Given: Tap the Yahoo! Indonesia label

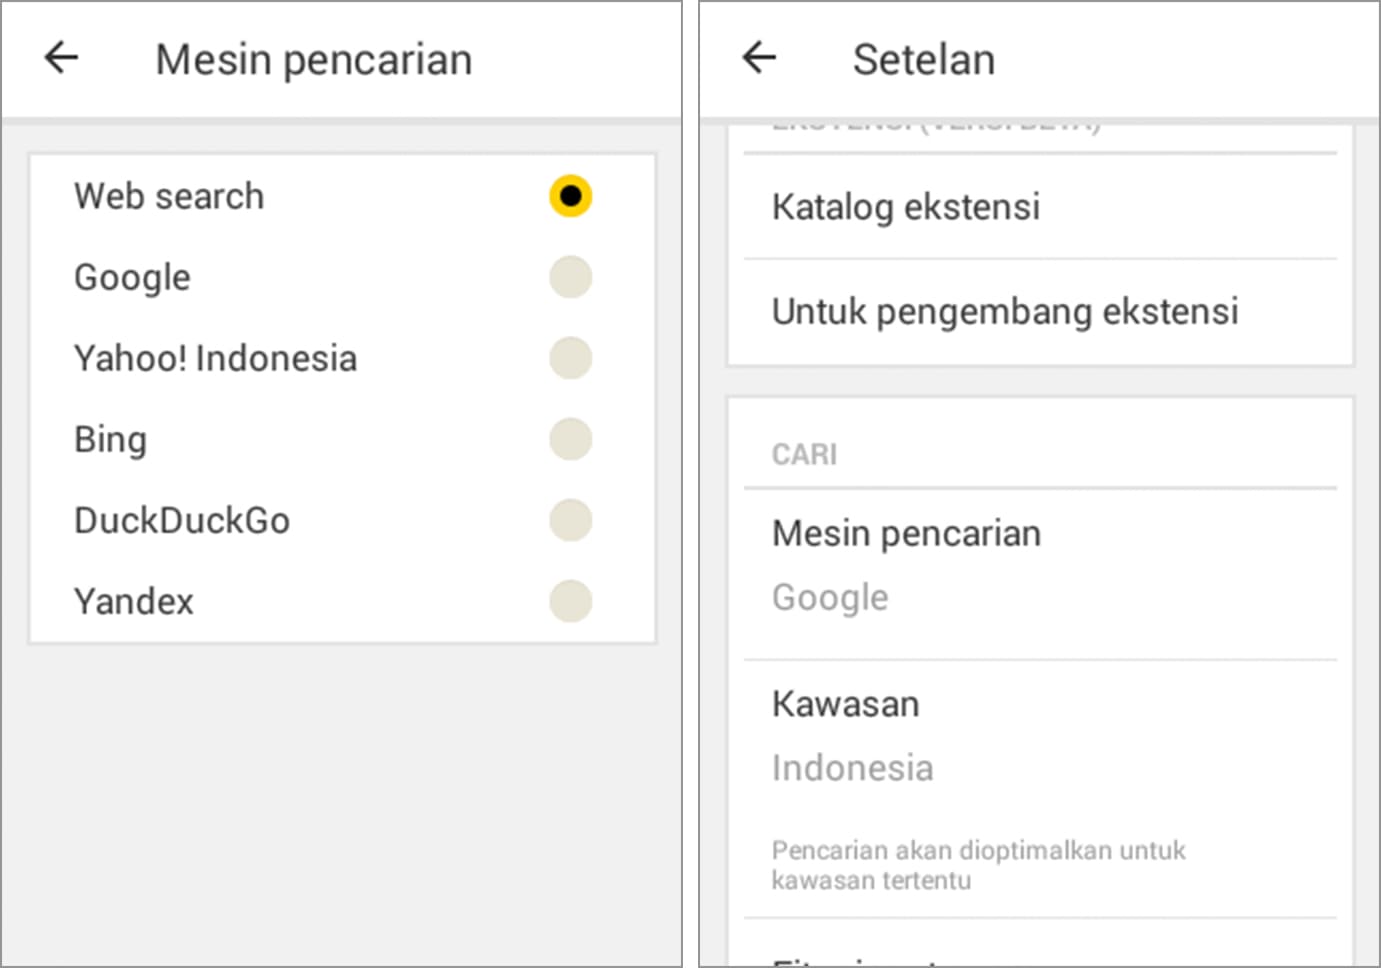Looking at the screenshot, I should (215, 358).
